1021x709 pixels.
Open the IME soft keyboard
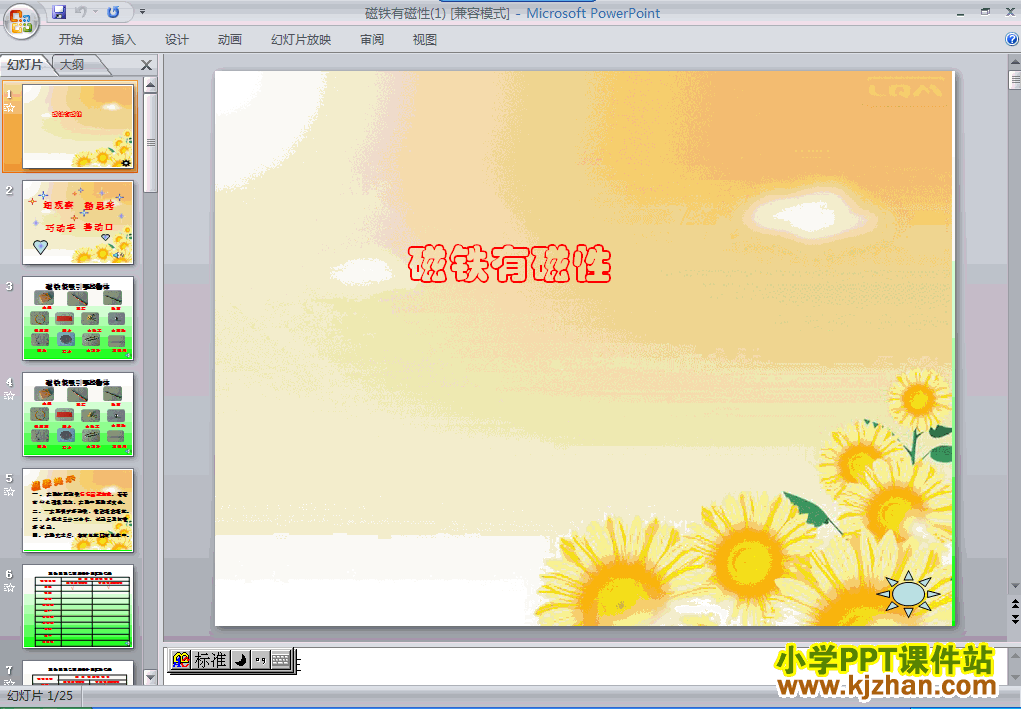click(x=281, y=660)
